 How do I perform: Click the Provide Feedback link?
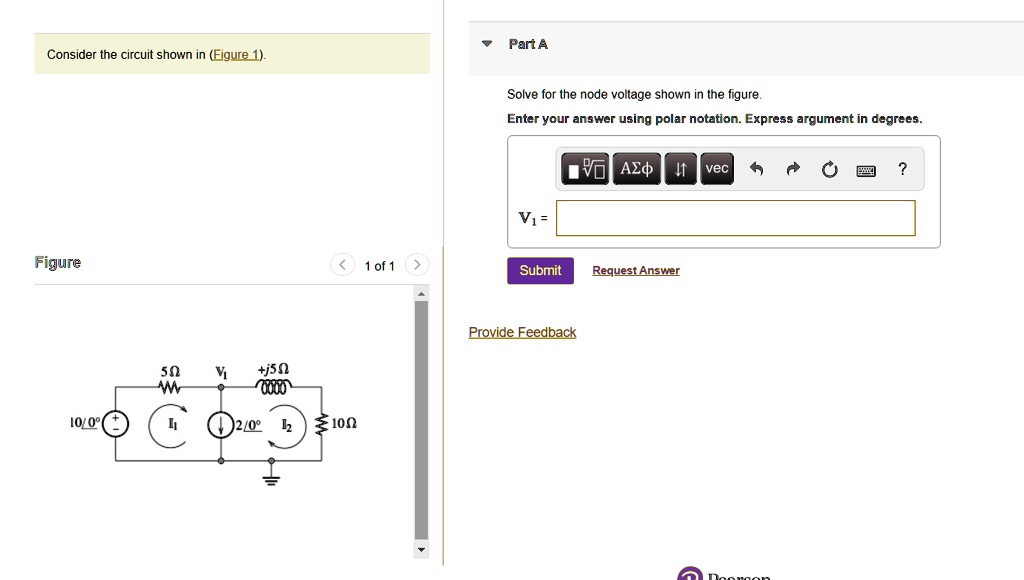(522, 332)
